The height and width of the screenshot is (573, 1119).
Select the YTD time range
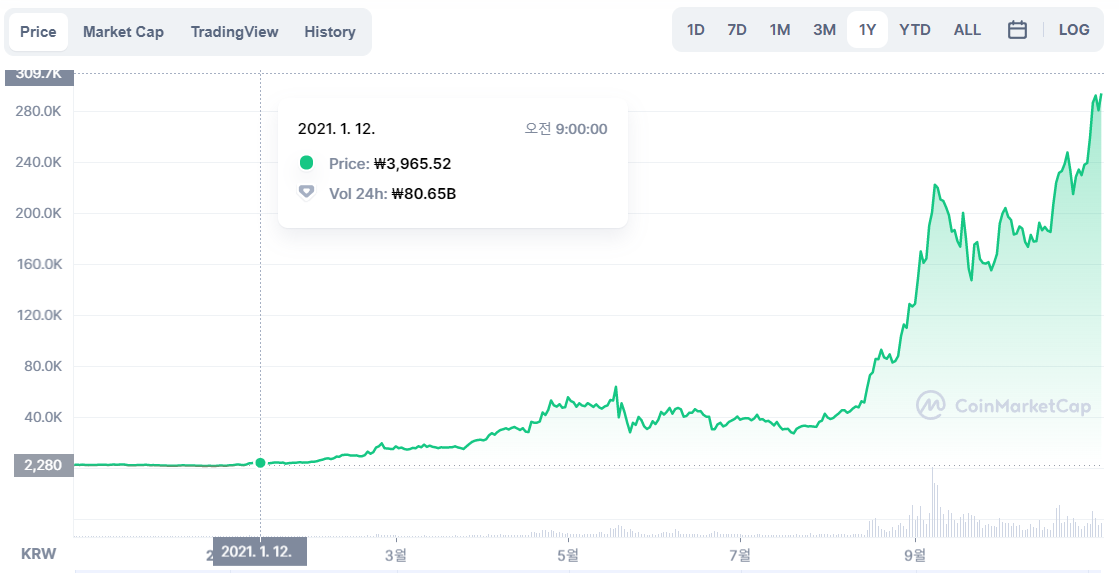914,30
